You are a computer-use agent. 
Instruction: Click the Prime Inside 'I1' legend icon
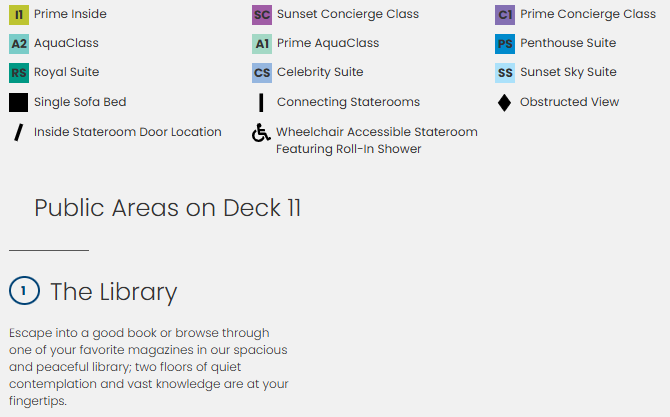click(19, 15)
